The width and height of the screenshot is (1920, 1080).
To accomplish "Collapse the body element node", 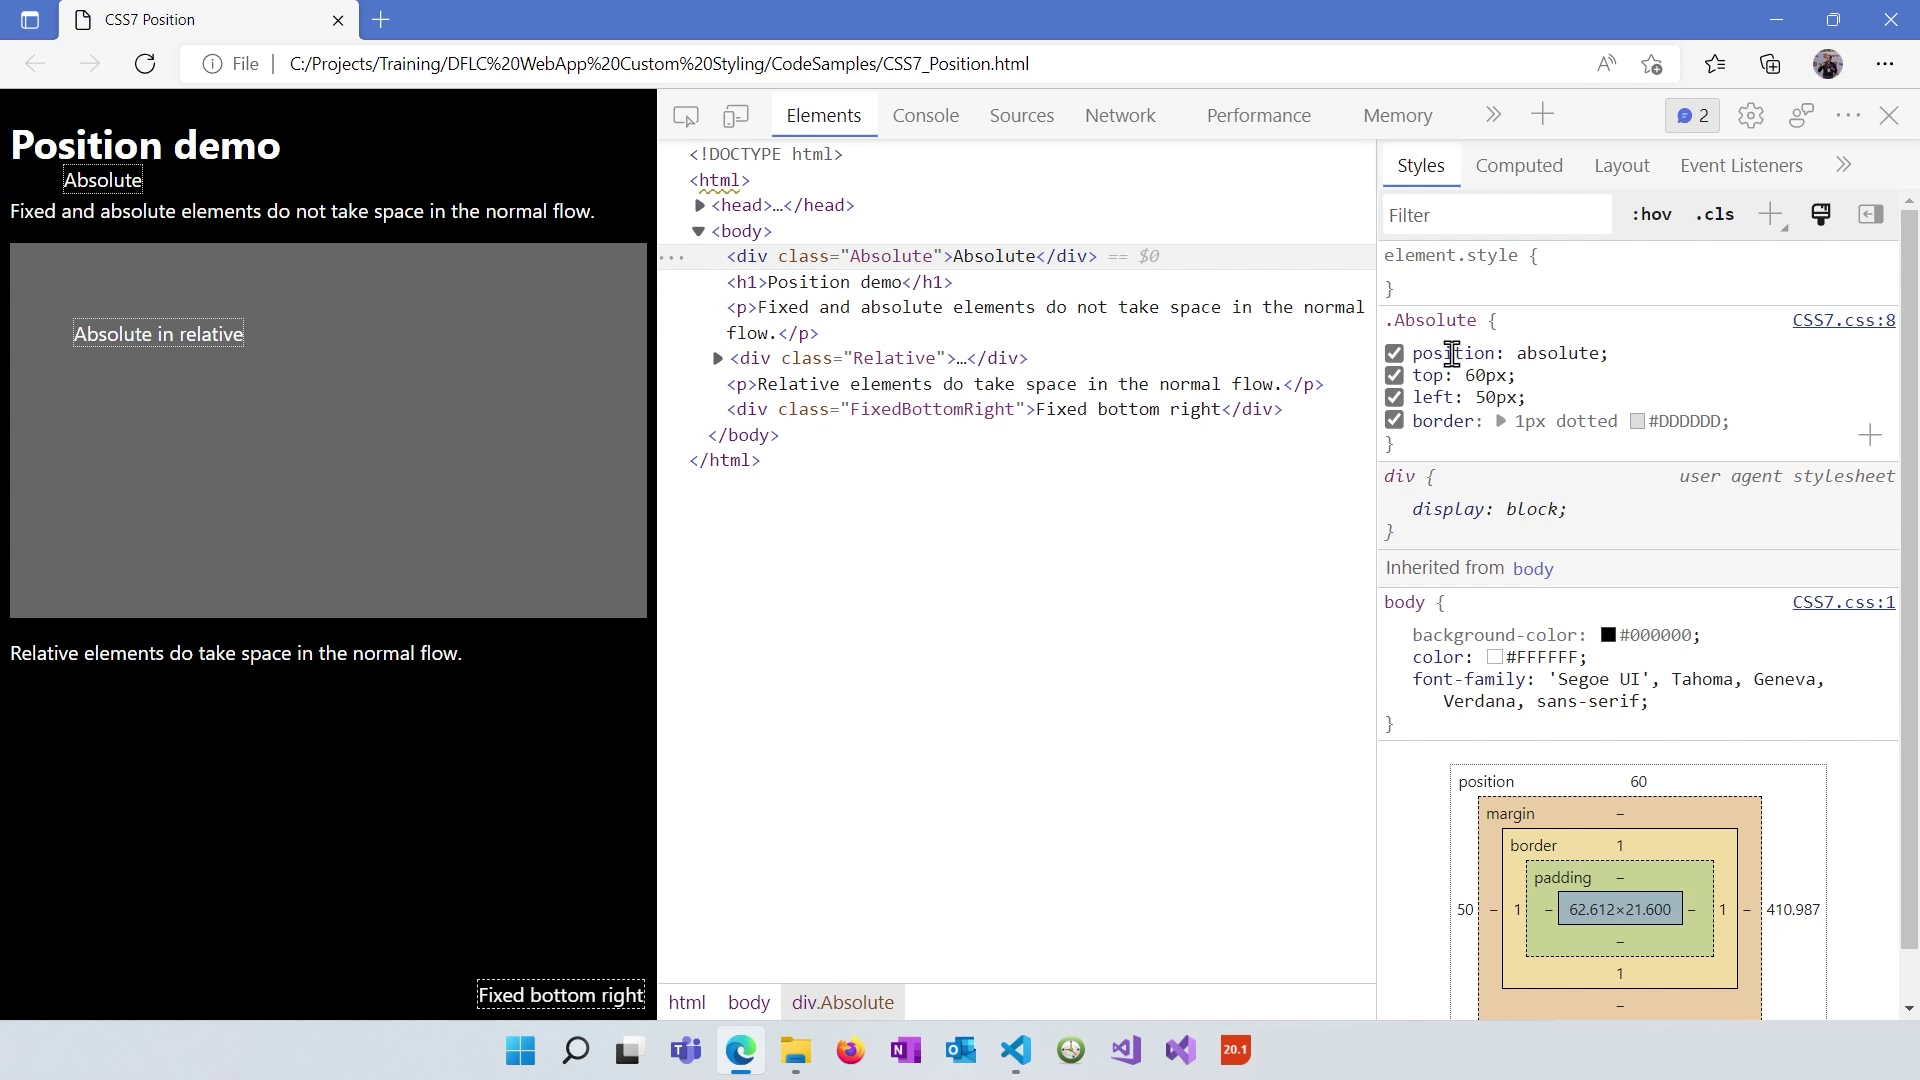I will tap(699, 231).
